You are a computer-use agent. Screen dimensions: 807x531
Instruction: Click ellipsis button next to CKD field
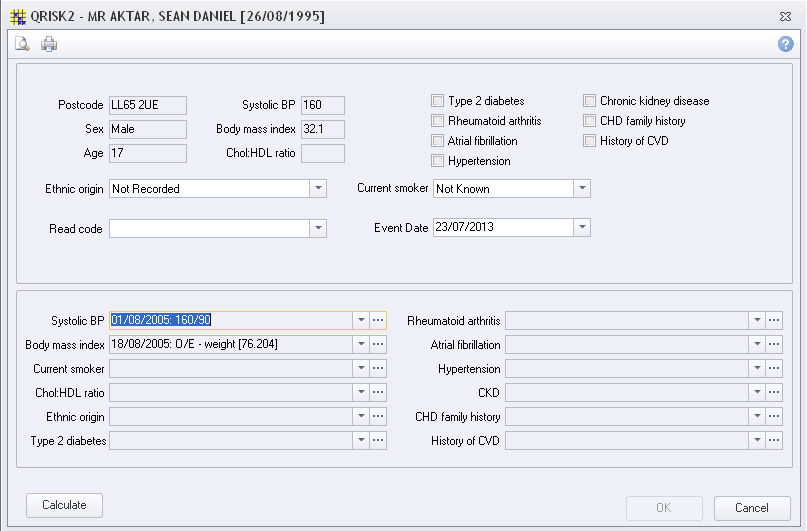(774, 393)
